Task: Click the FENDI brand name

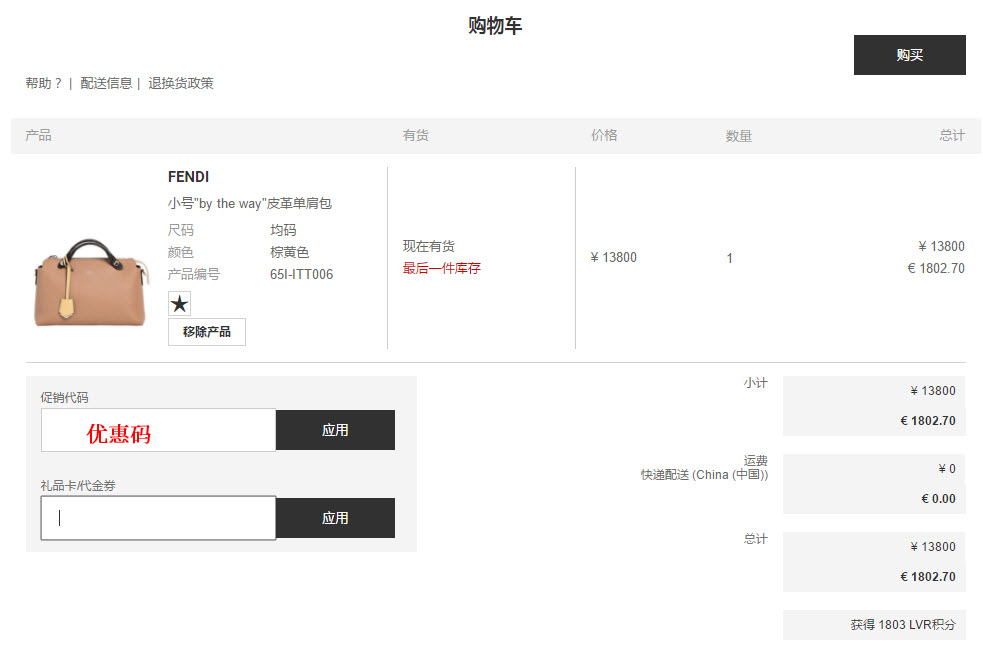Action: (188, 177)
